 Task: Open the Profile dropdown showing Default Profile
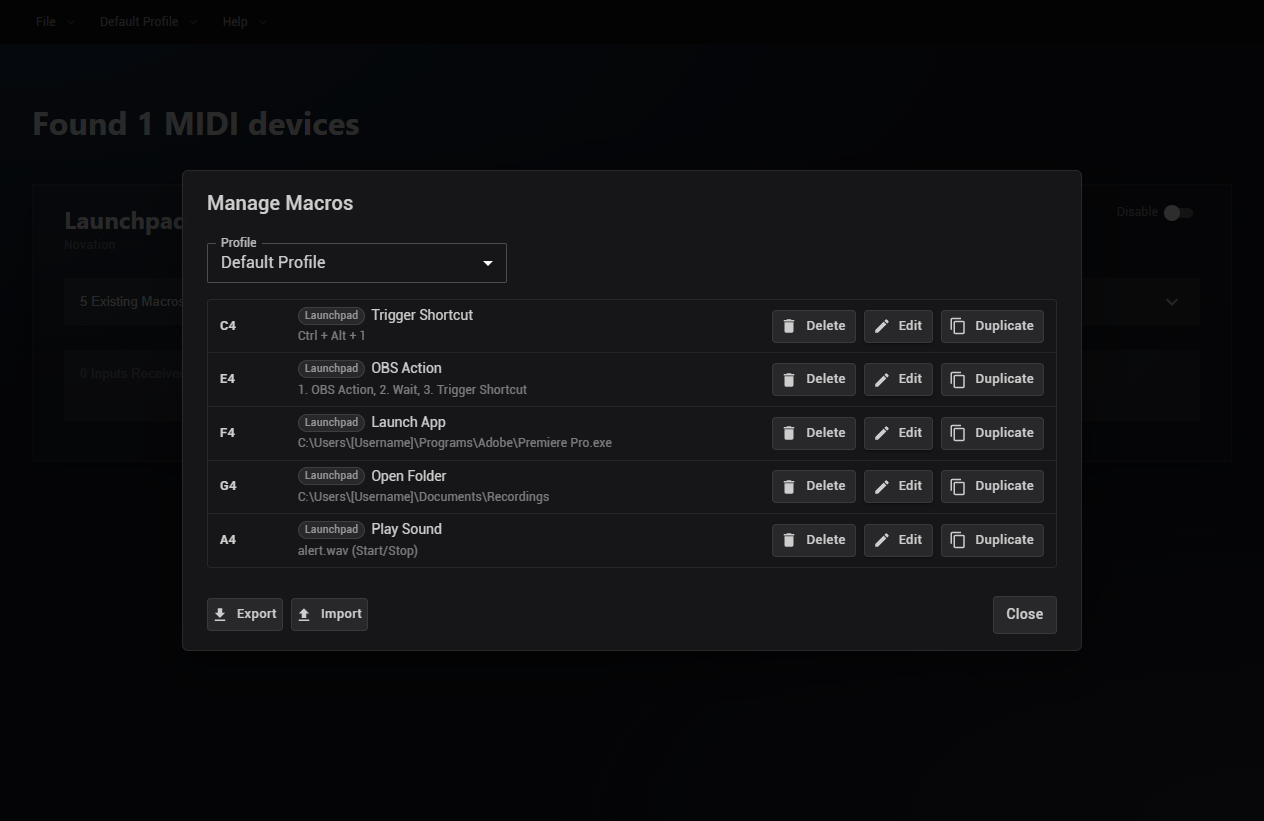click(357, 263)
